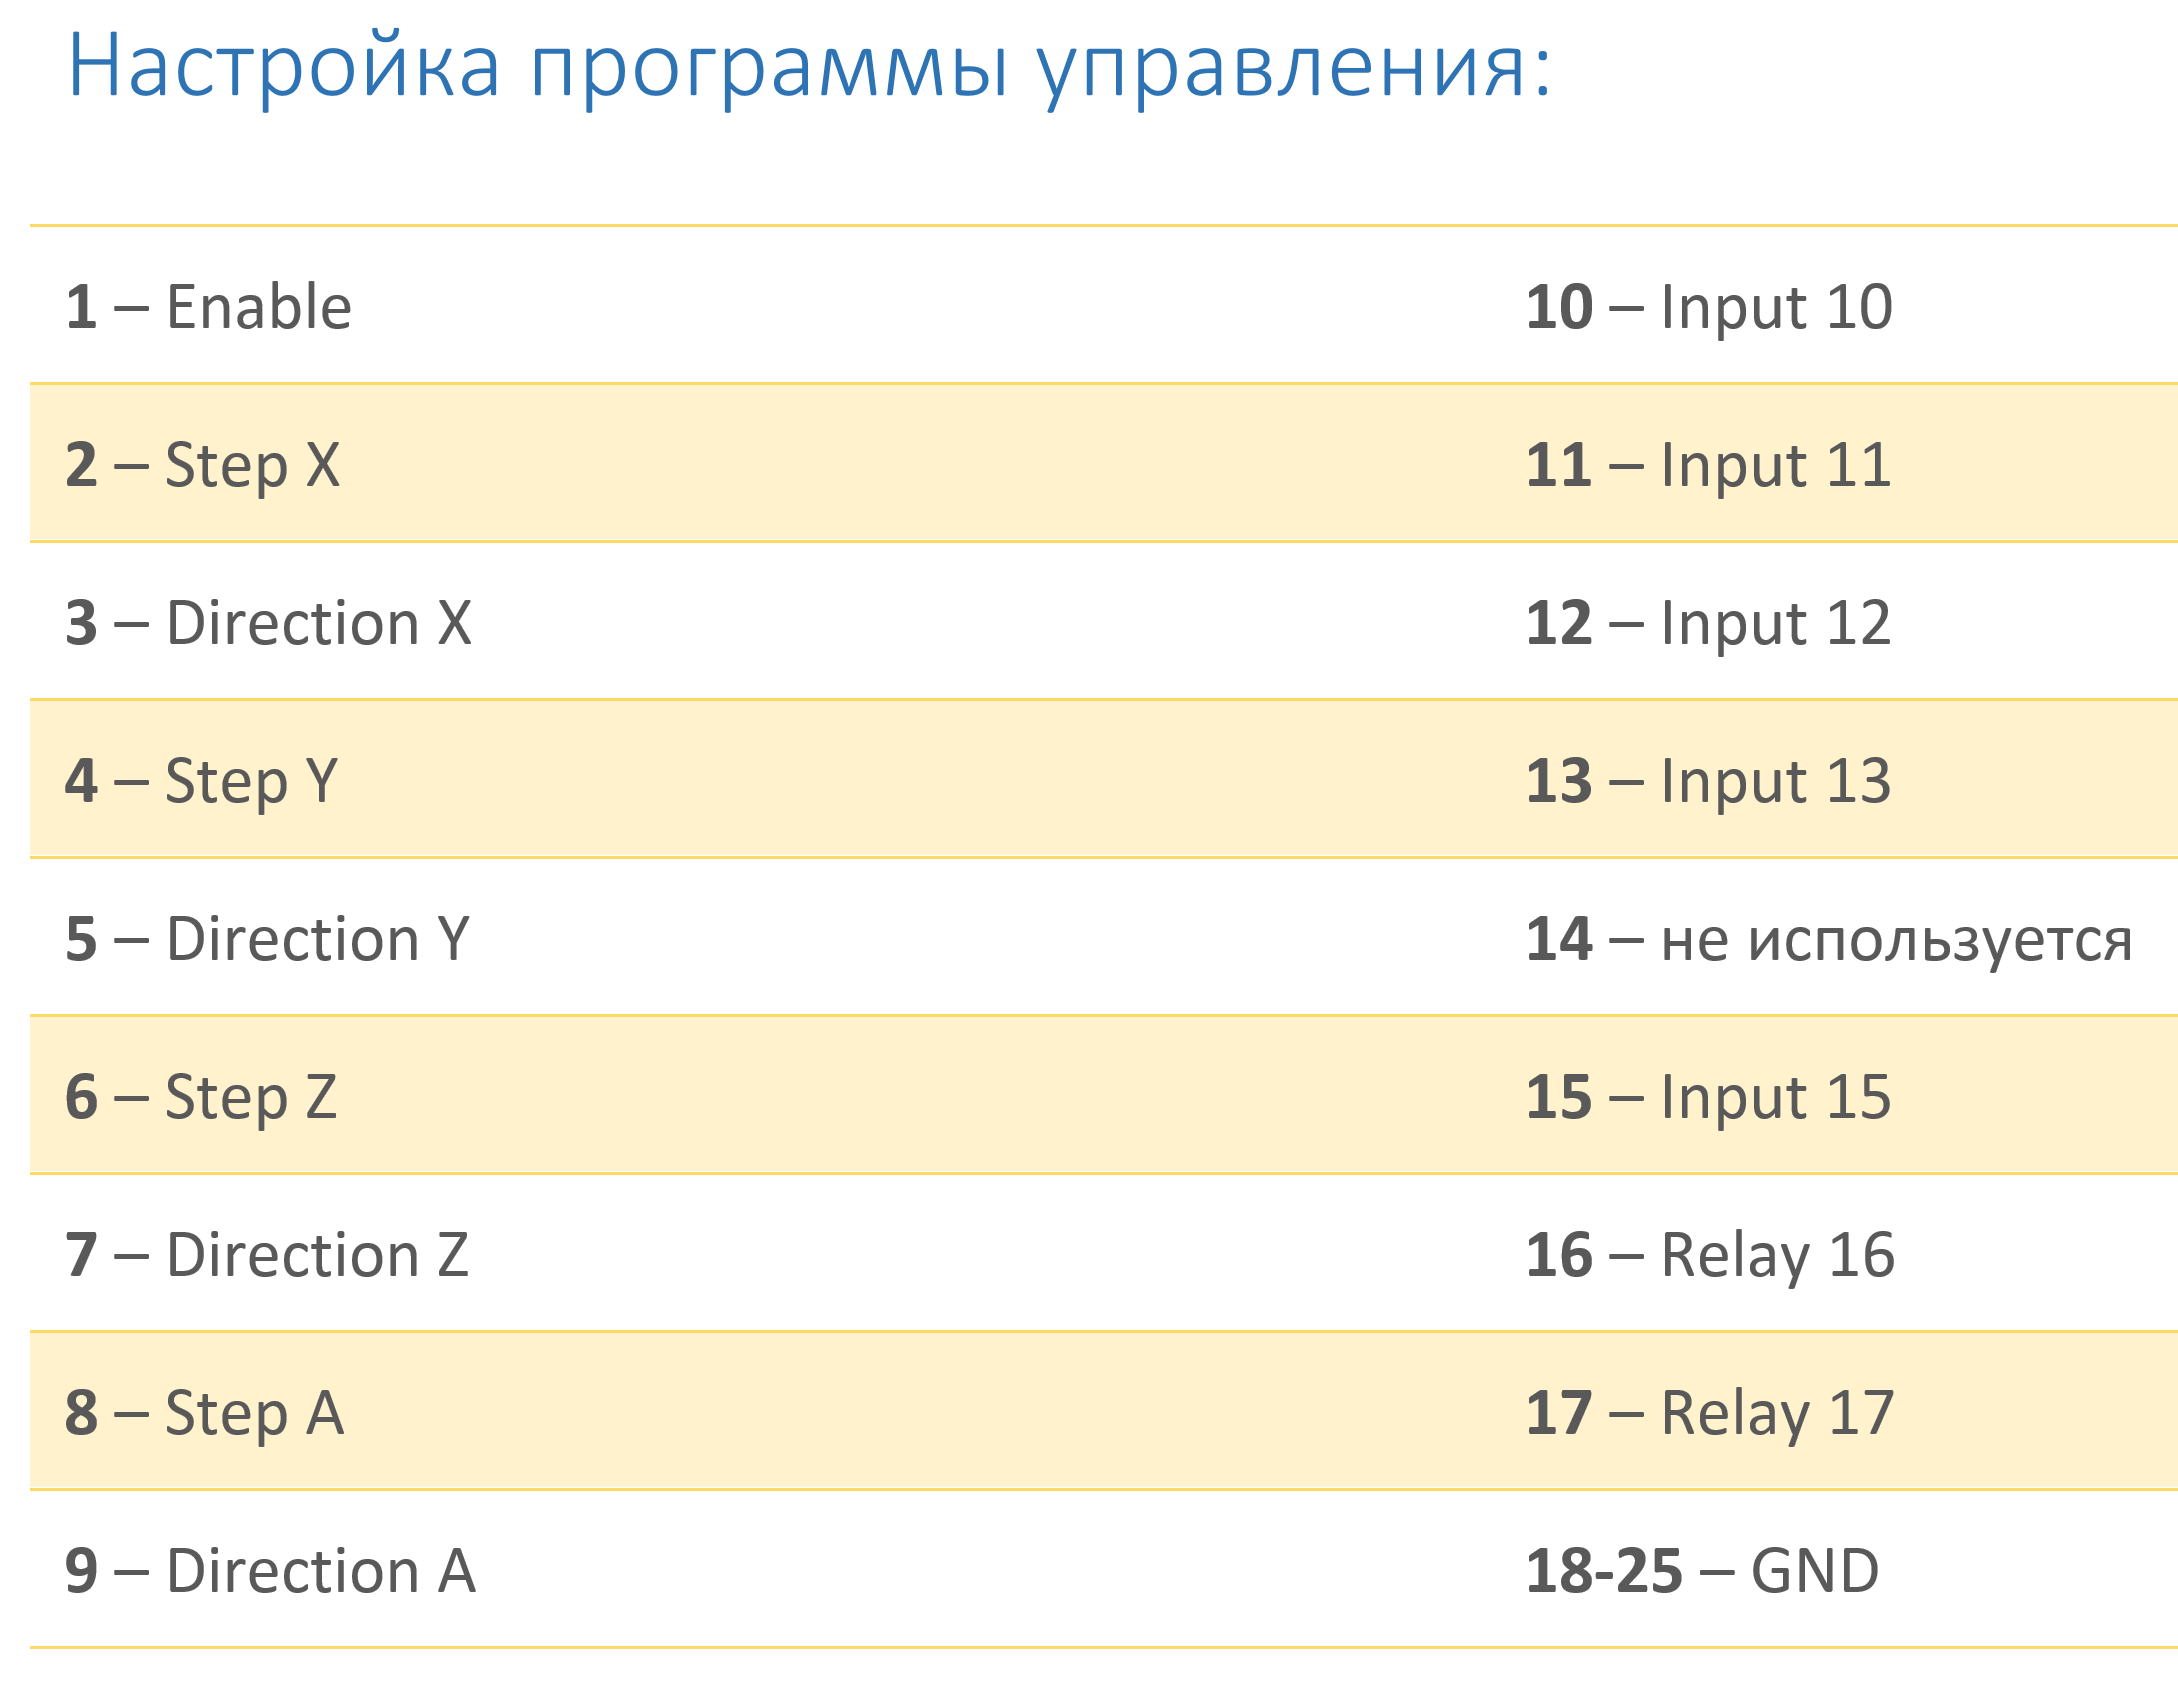This screenshot has height=1683, width=2178.
Task: Click the "10 – Input 10" entry
Action: [1709, 306]
